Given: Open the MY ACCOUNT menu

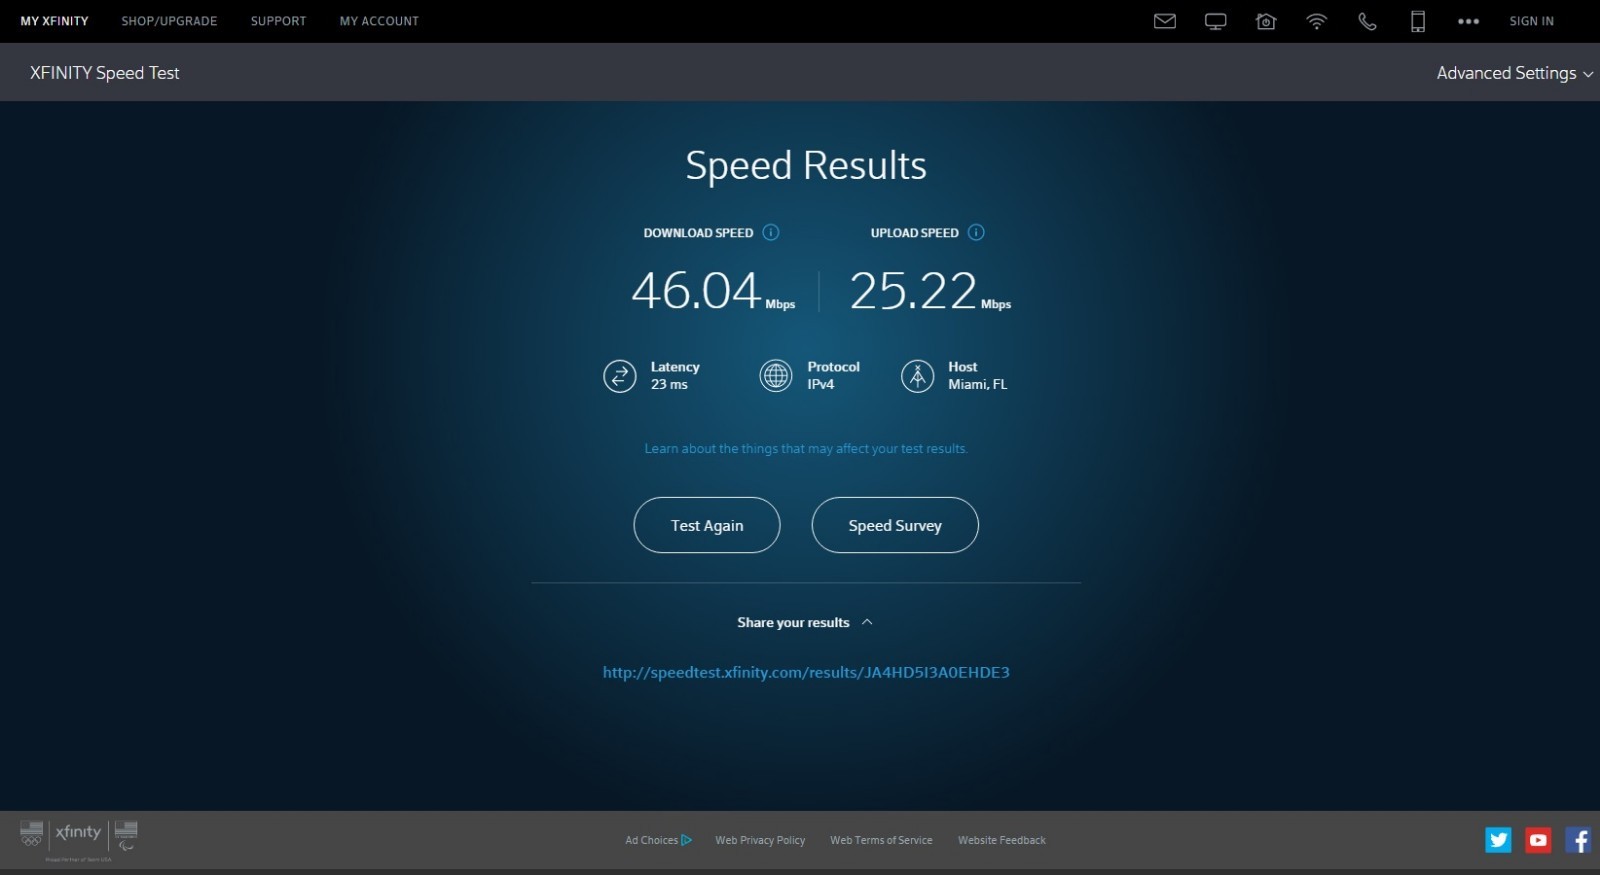Looking at the screenshot, I should (379, 21).
